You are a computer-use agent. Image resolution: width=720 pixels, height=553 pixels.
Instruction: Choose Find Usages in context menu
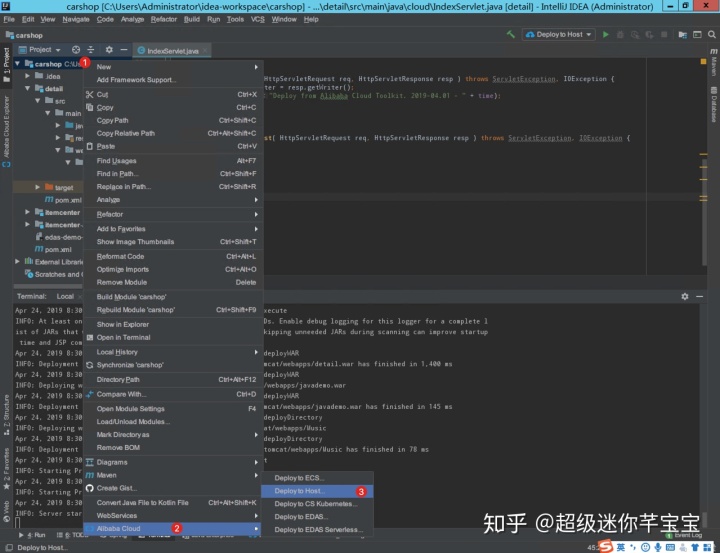pos(173,161)
